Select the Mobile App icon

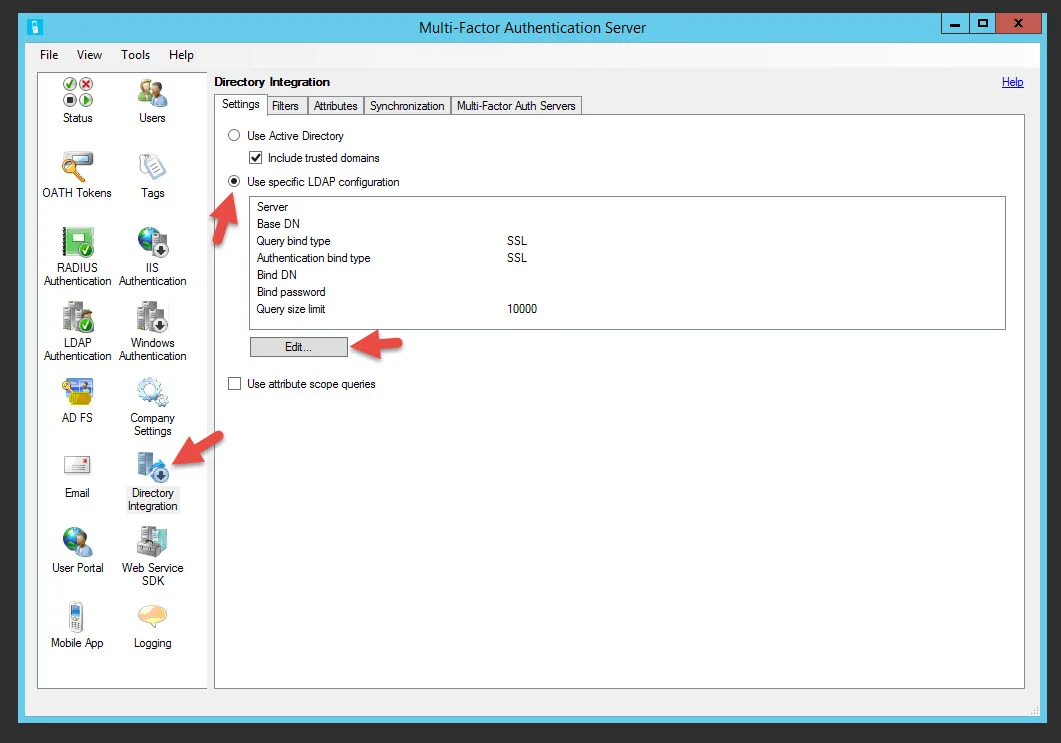[x=76, y=616]
